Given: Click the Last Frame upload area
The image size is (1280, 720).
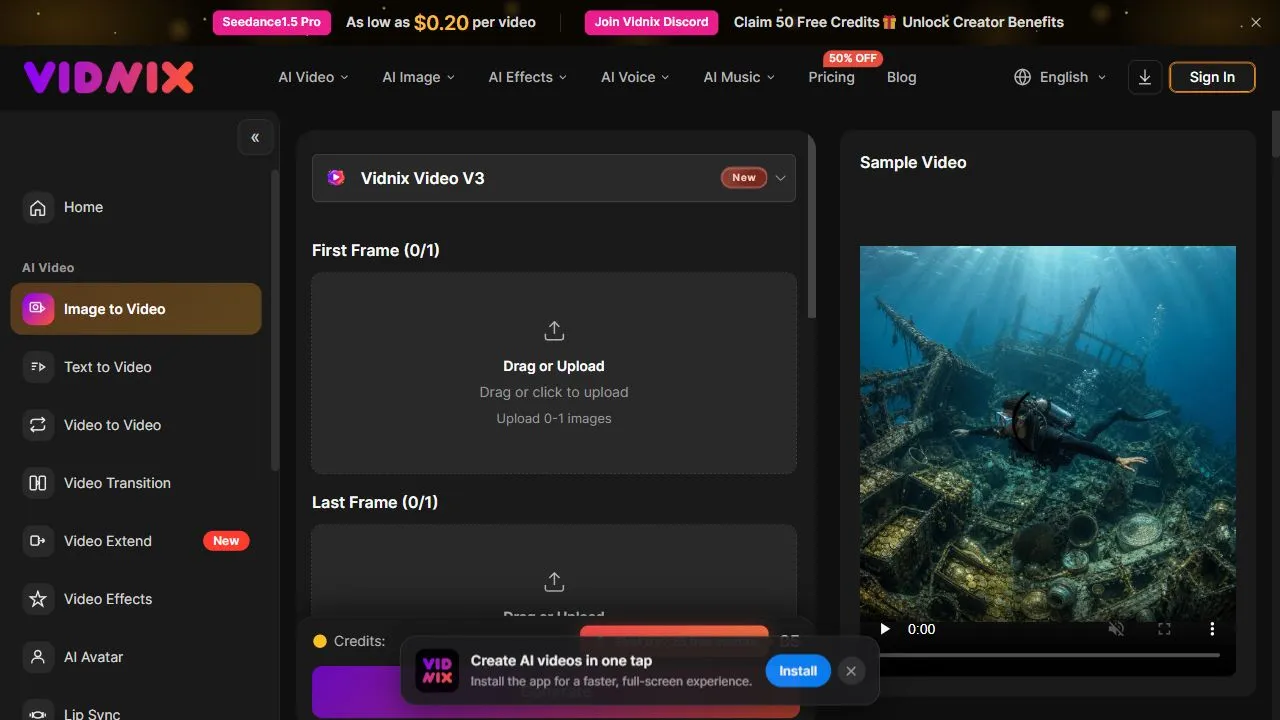Looking at the screenshot, I should (554, 573).
